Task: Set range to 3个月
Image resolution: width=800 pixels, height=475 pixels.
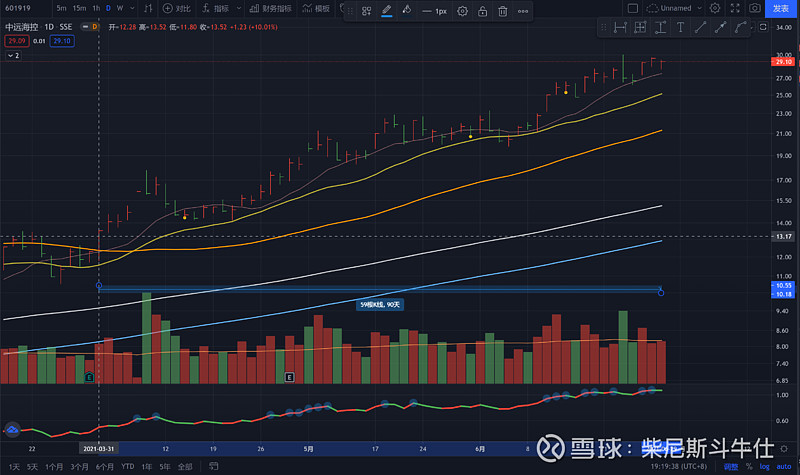Action: coord(79,466)
